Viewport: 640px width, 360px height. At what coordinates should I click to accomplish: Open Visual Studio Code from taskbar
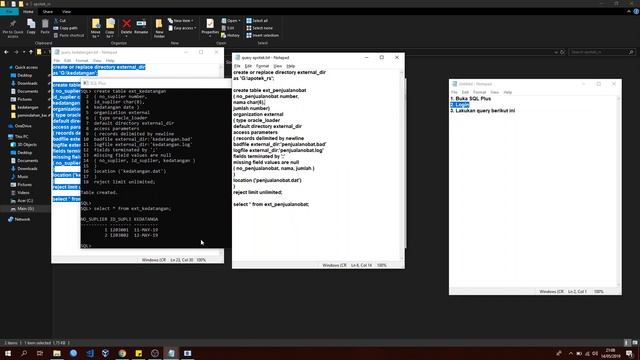coord(90,353)
